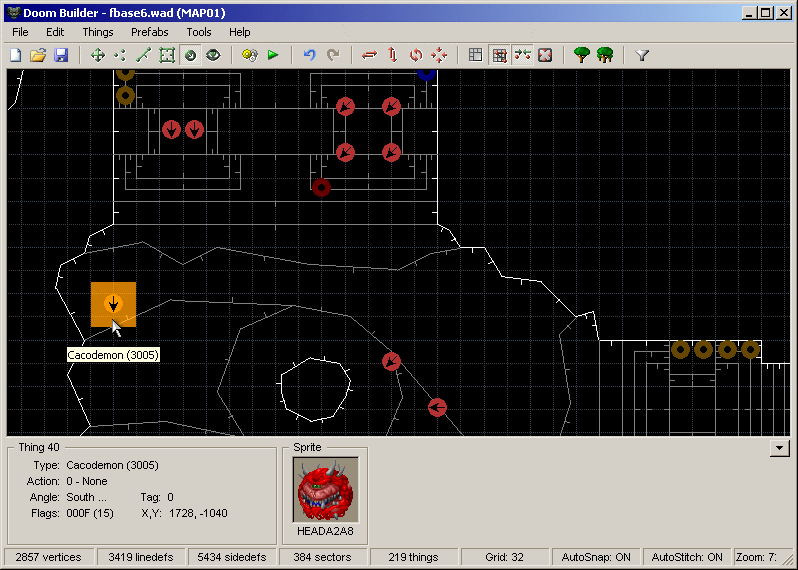Select the rightmost of four brown ring things
Screen dimensions: 798x570
[x=750, y=350]
